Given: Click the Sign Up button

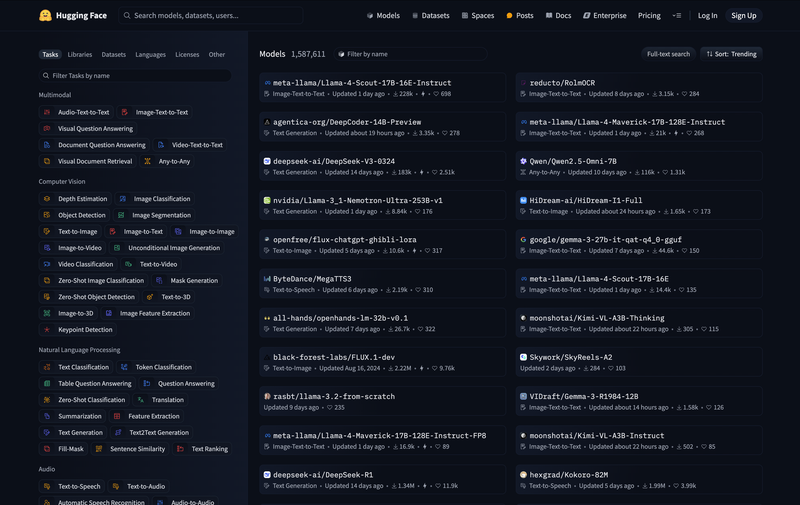Looking at the screenshot, I should (744, 15).
